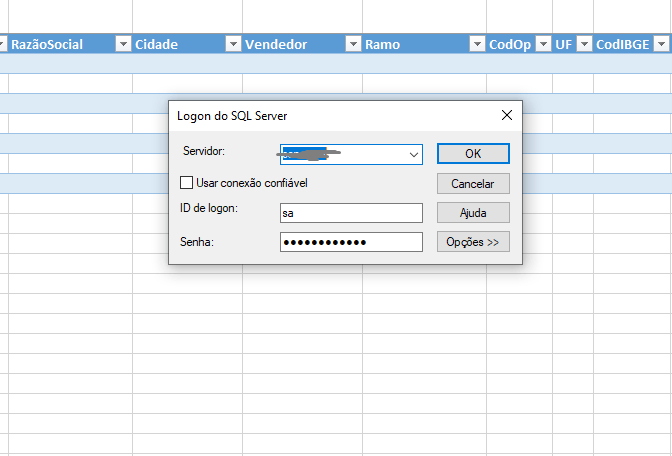
Task: Open the UF column filter dropdown
Action: 584,44
